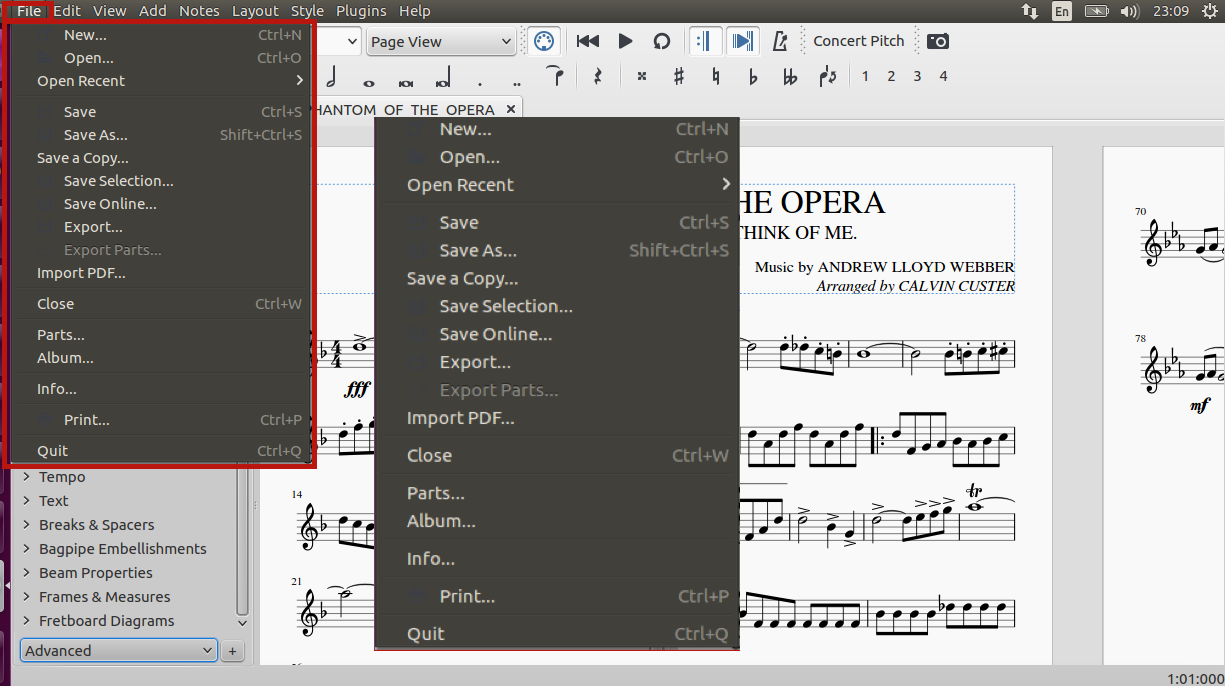Click the palette panel vertical scrollbar

point(242,540)
